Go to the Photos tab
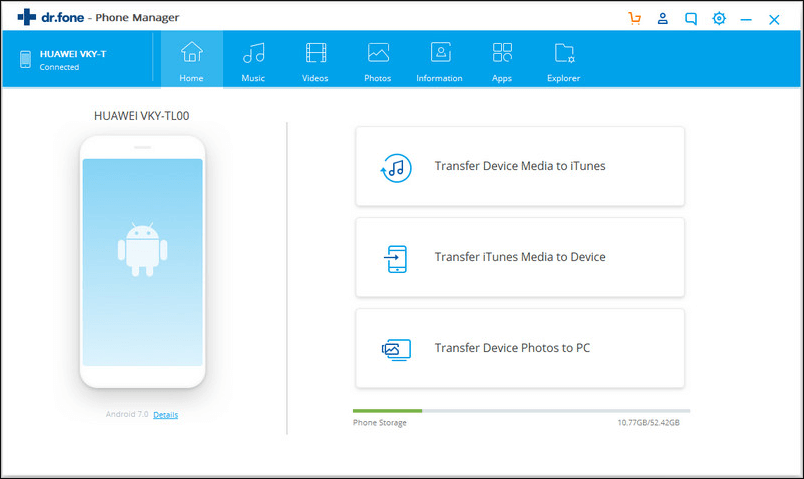The width and height of the screenshot is (804, 479). click(x=378, y=60)
